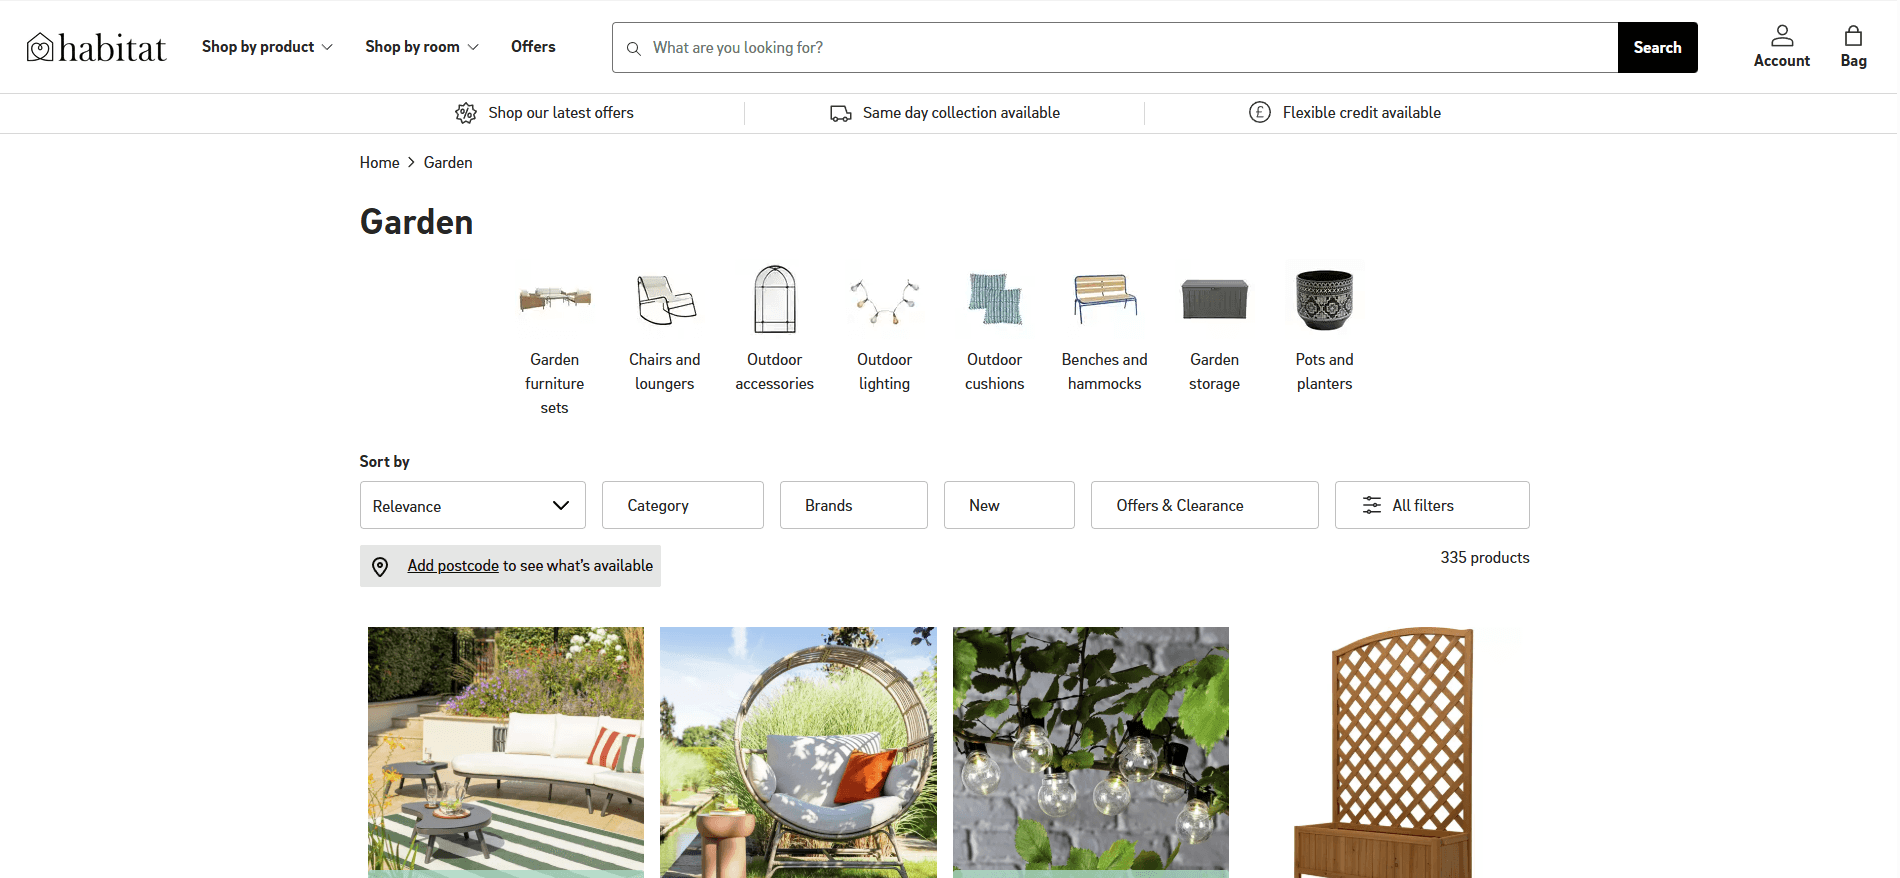1900x878 pixels.
Task: Open 'Chairs and loungers' text link
Action: pos(665,372)
